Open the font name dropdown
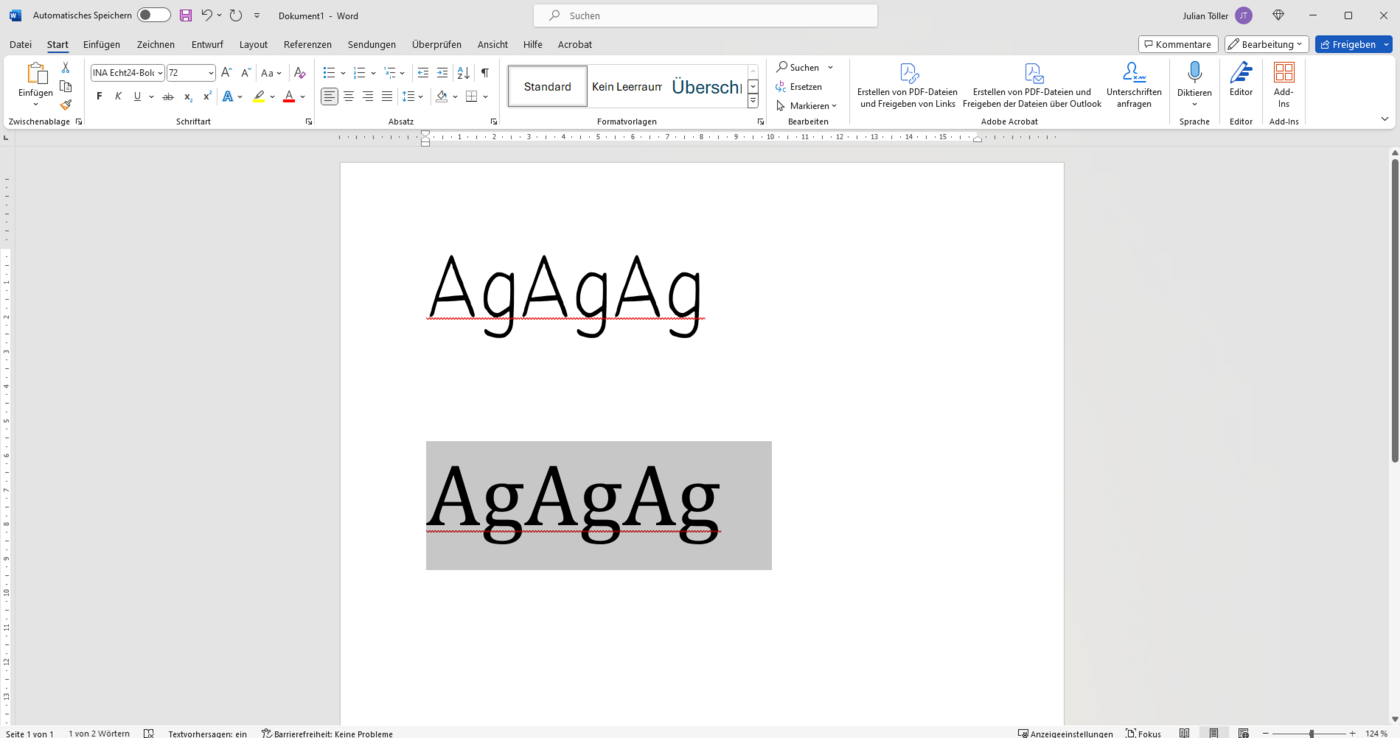This screenshot has height=738, width=1400. click(128, 73)
